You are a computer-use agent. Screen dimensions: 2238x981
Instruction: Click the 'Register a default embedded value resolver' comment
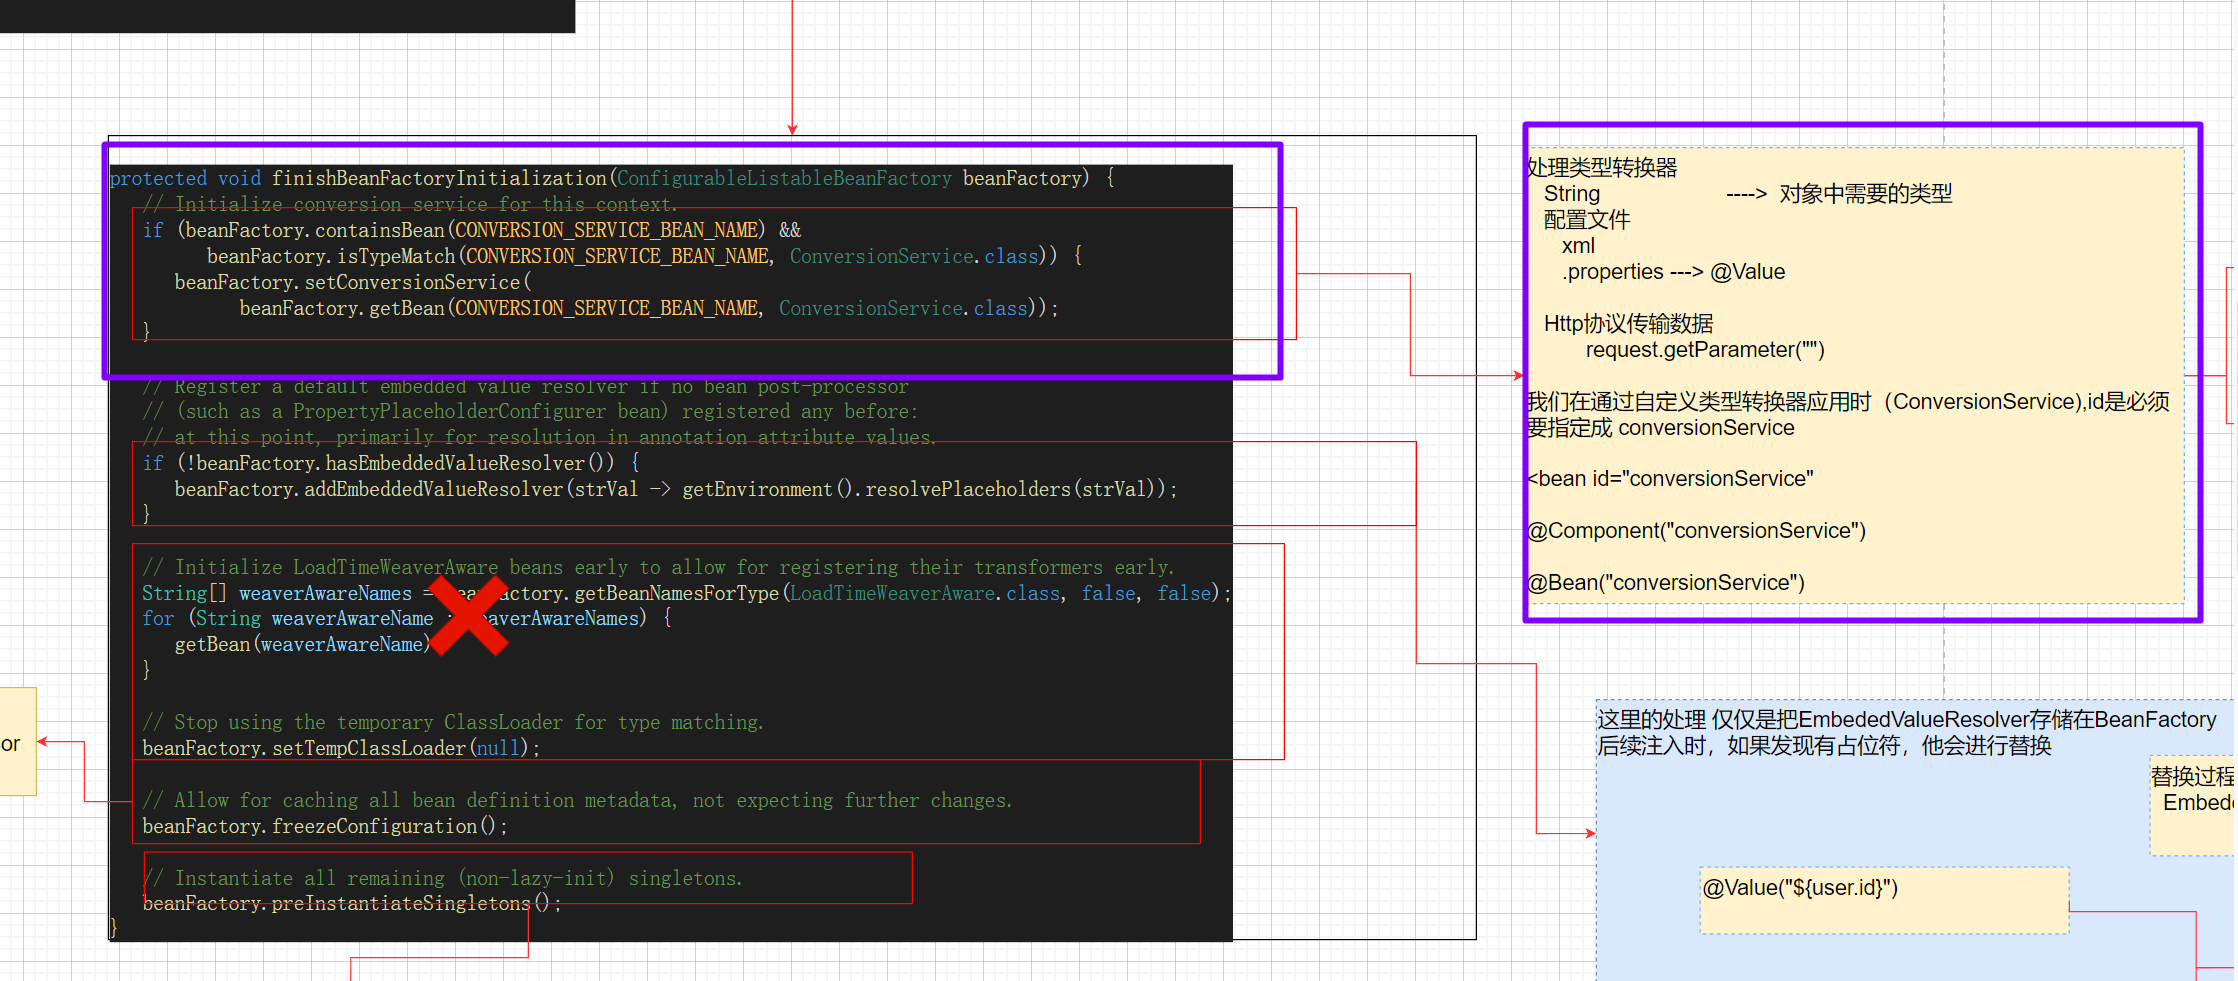pyautogui.click(x=526, y=387)
